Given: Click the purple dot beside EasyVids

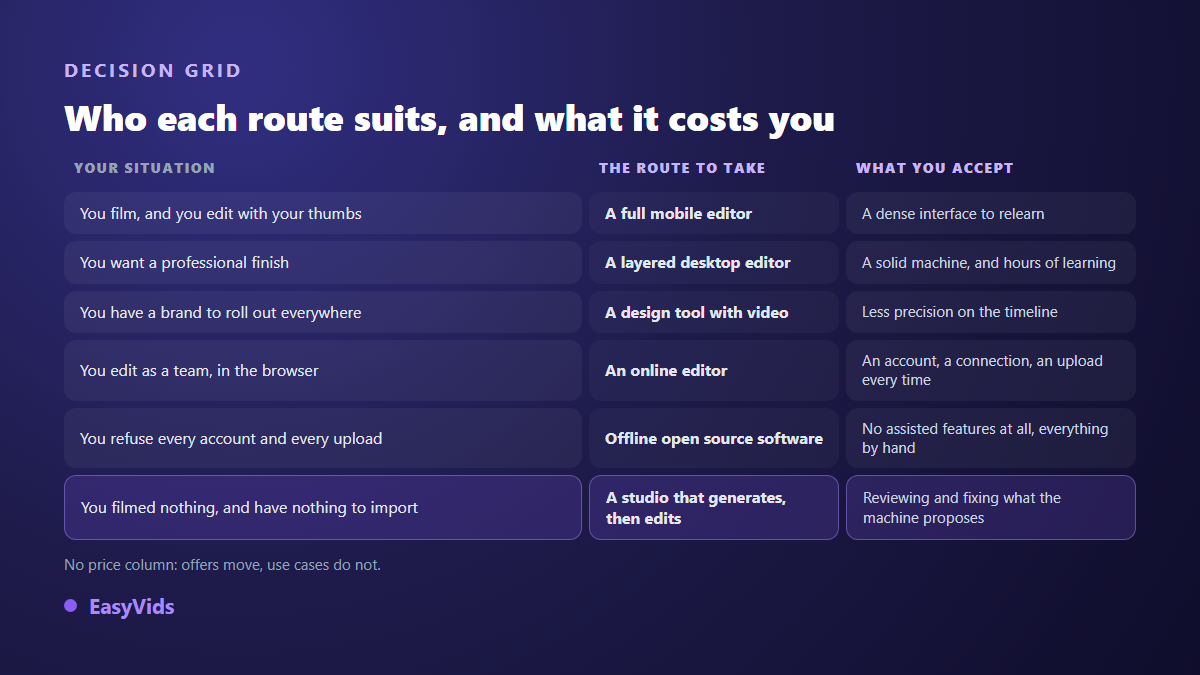Looking at the screenshot, I should (x=71, y=605).
